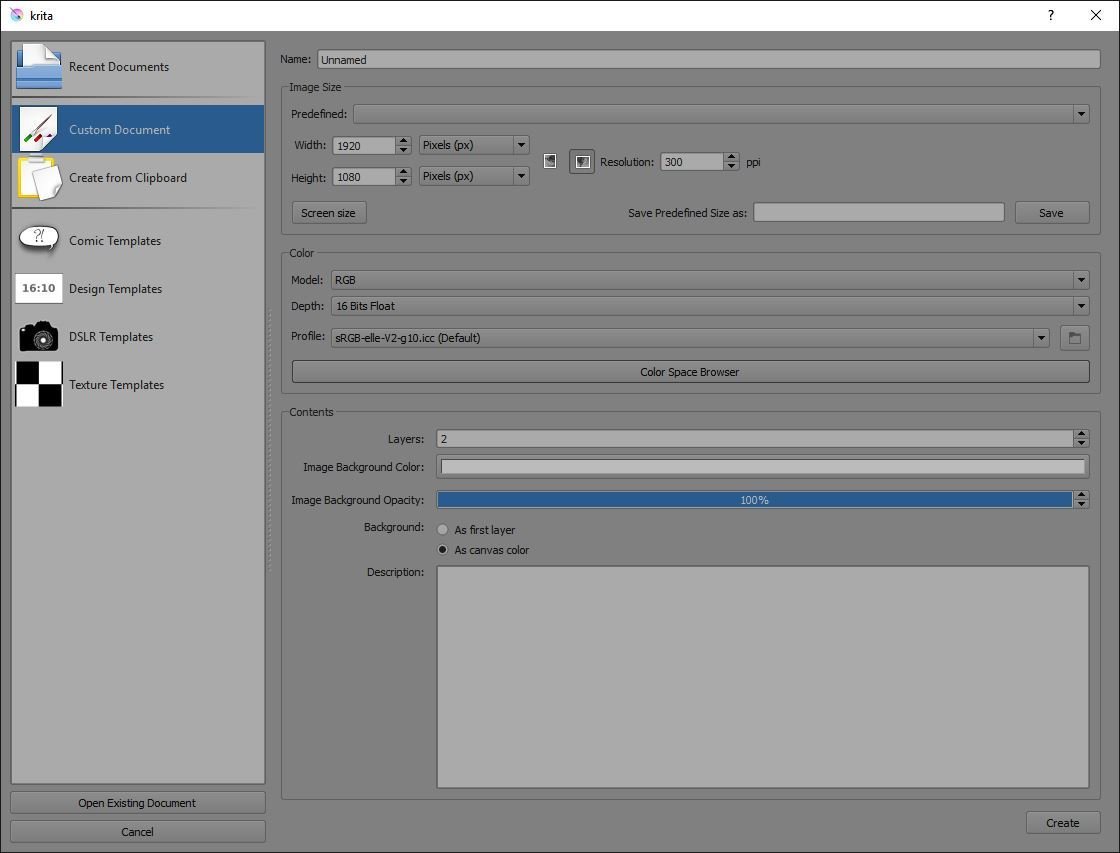This screenshot has width=1120, height=853.
Task: Open Comic Templates section
Action: click(138, 240)
